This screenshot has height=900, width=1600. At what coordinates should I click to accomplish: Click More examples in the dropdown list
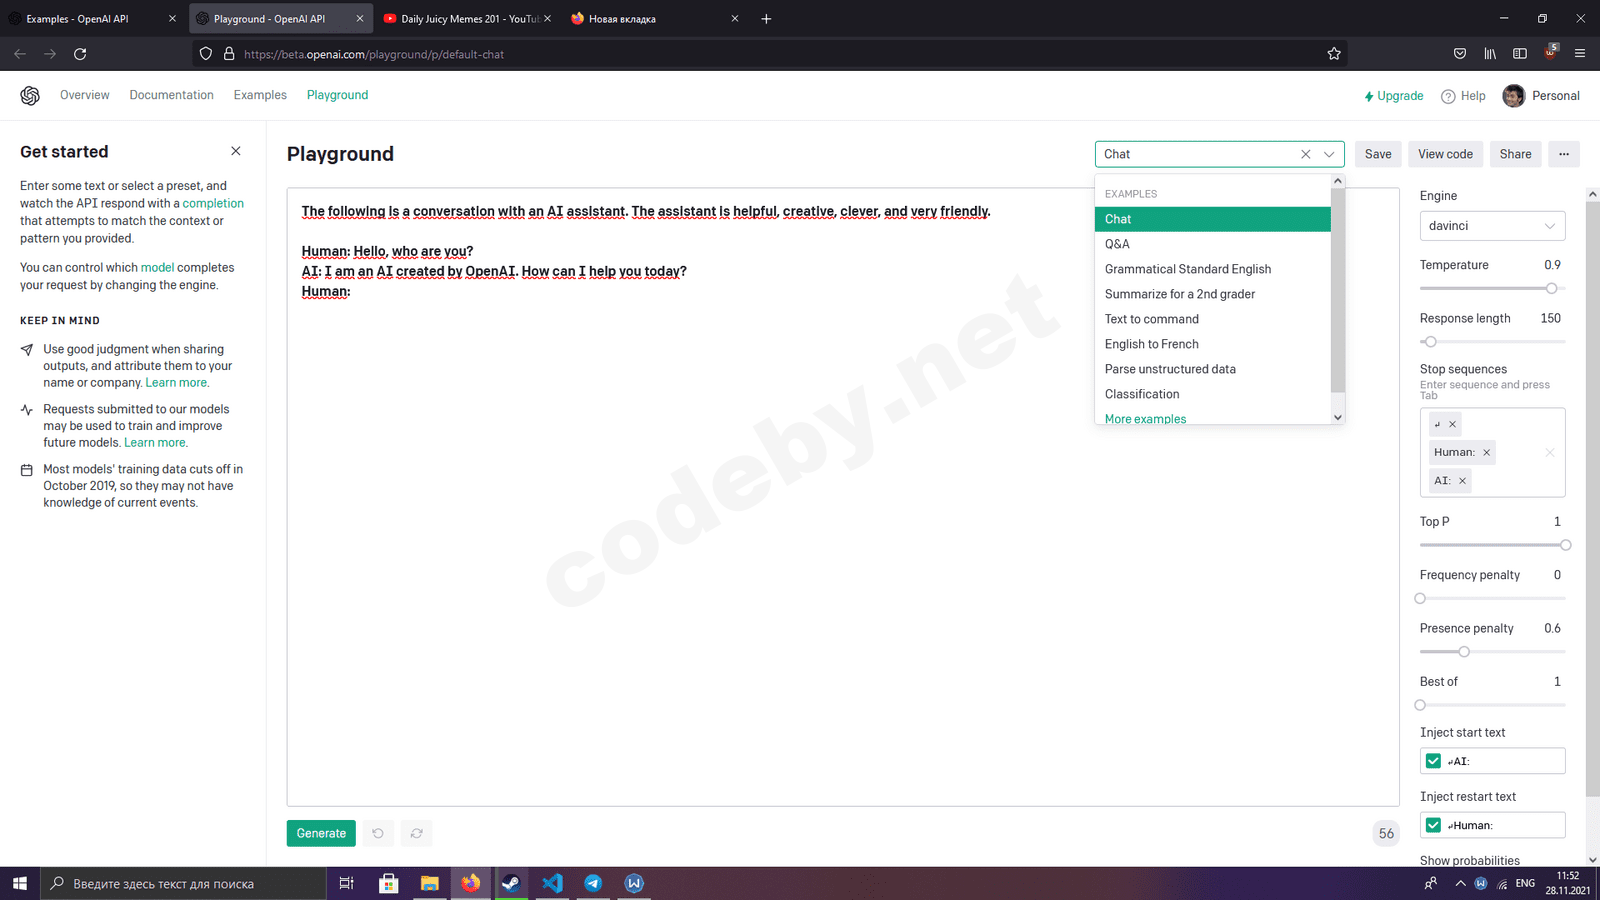(x=1144, y=418)
